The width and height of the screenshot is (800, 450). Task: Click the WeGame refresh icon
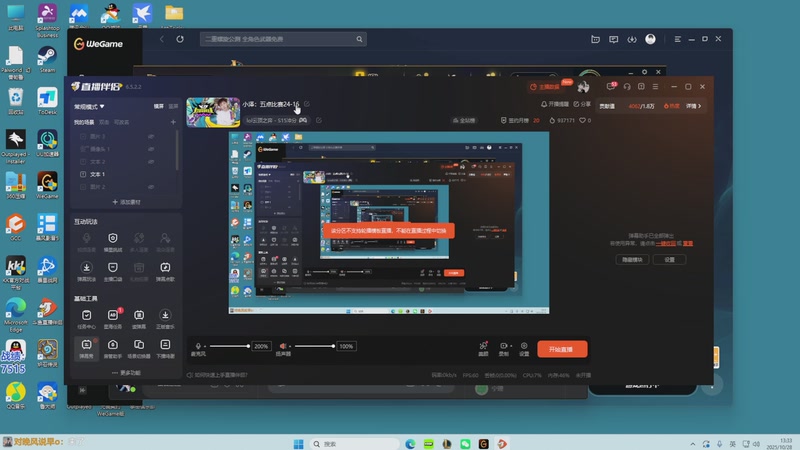(180, 39)
